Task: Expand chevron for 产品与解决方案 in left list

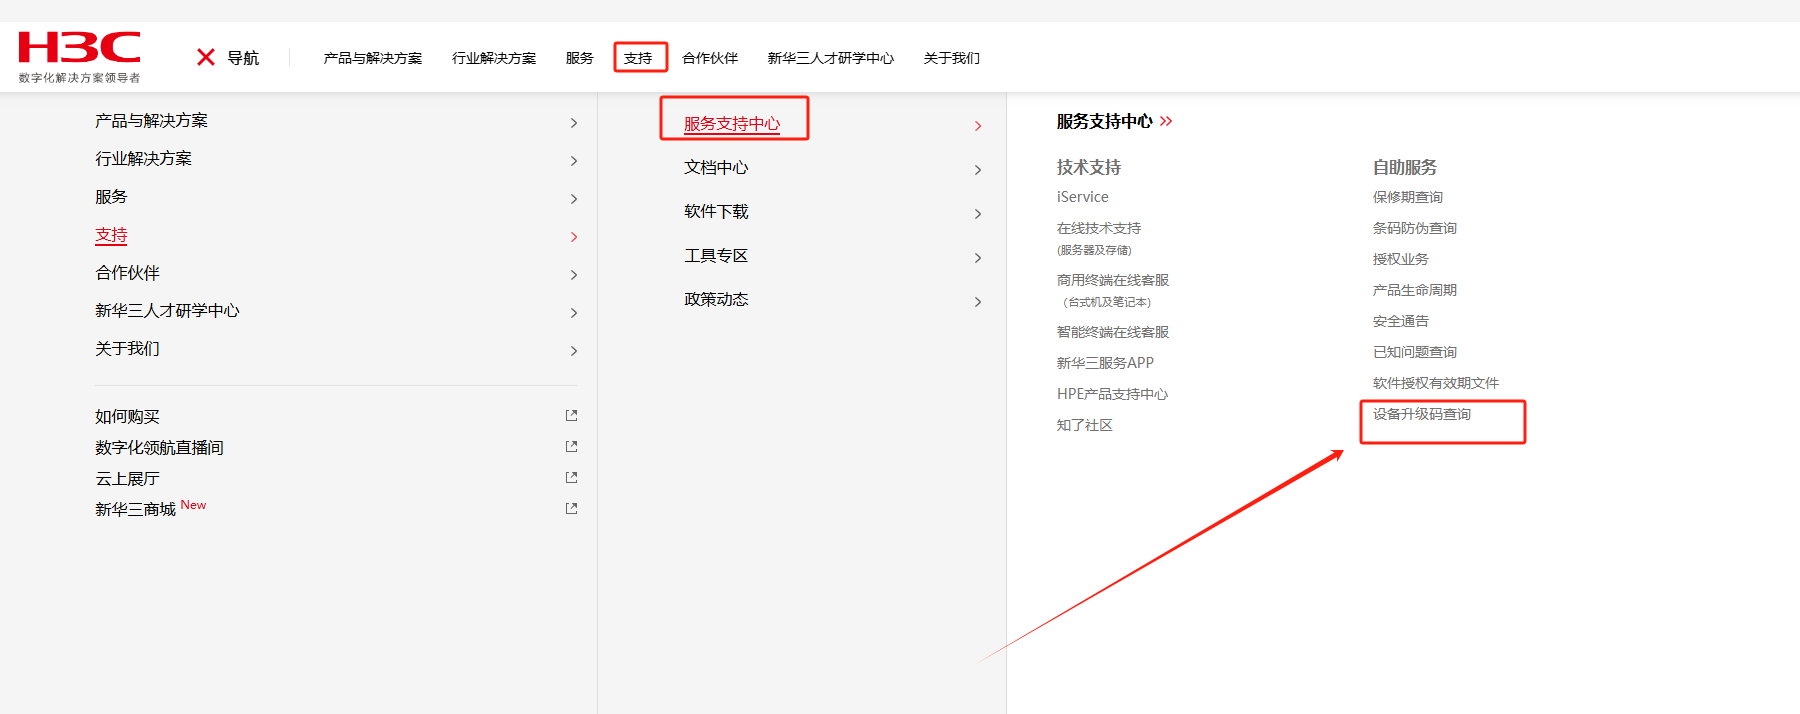Action: [x=574, y=123]
